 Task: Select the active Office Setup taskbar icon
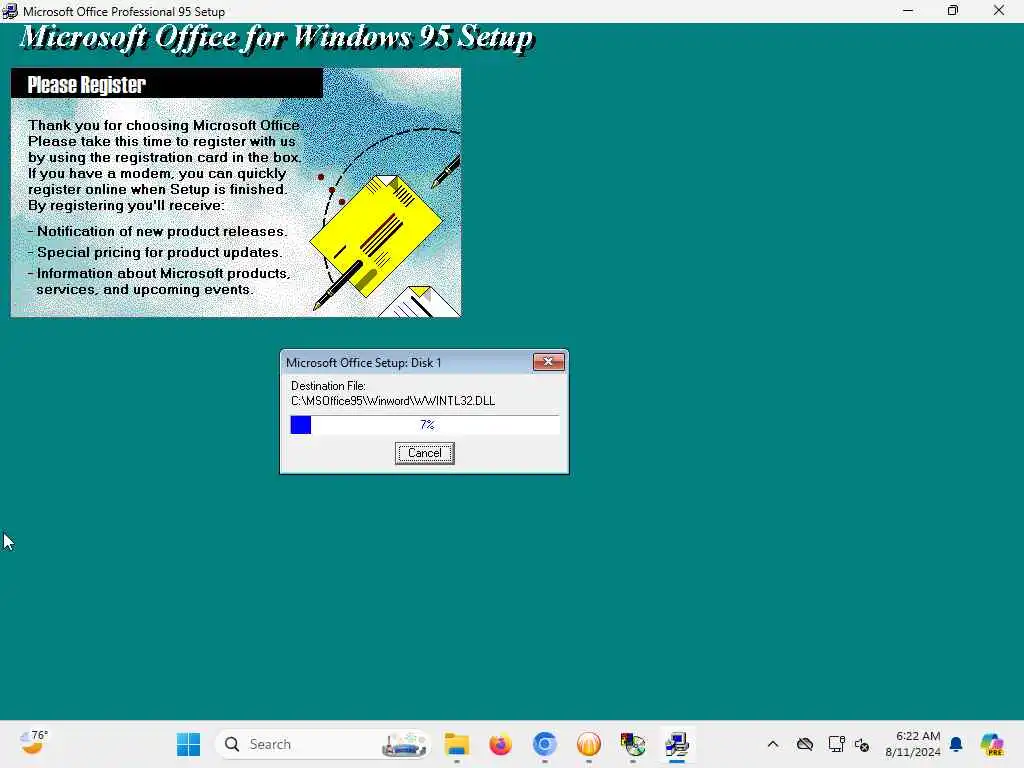tap(677, 744)
